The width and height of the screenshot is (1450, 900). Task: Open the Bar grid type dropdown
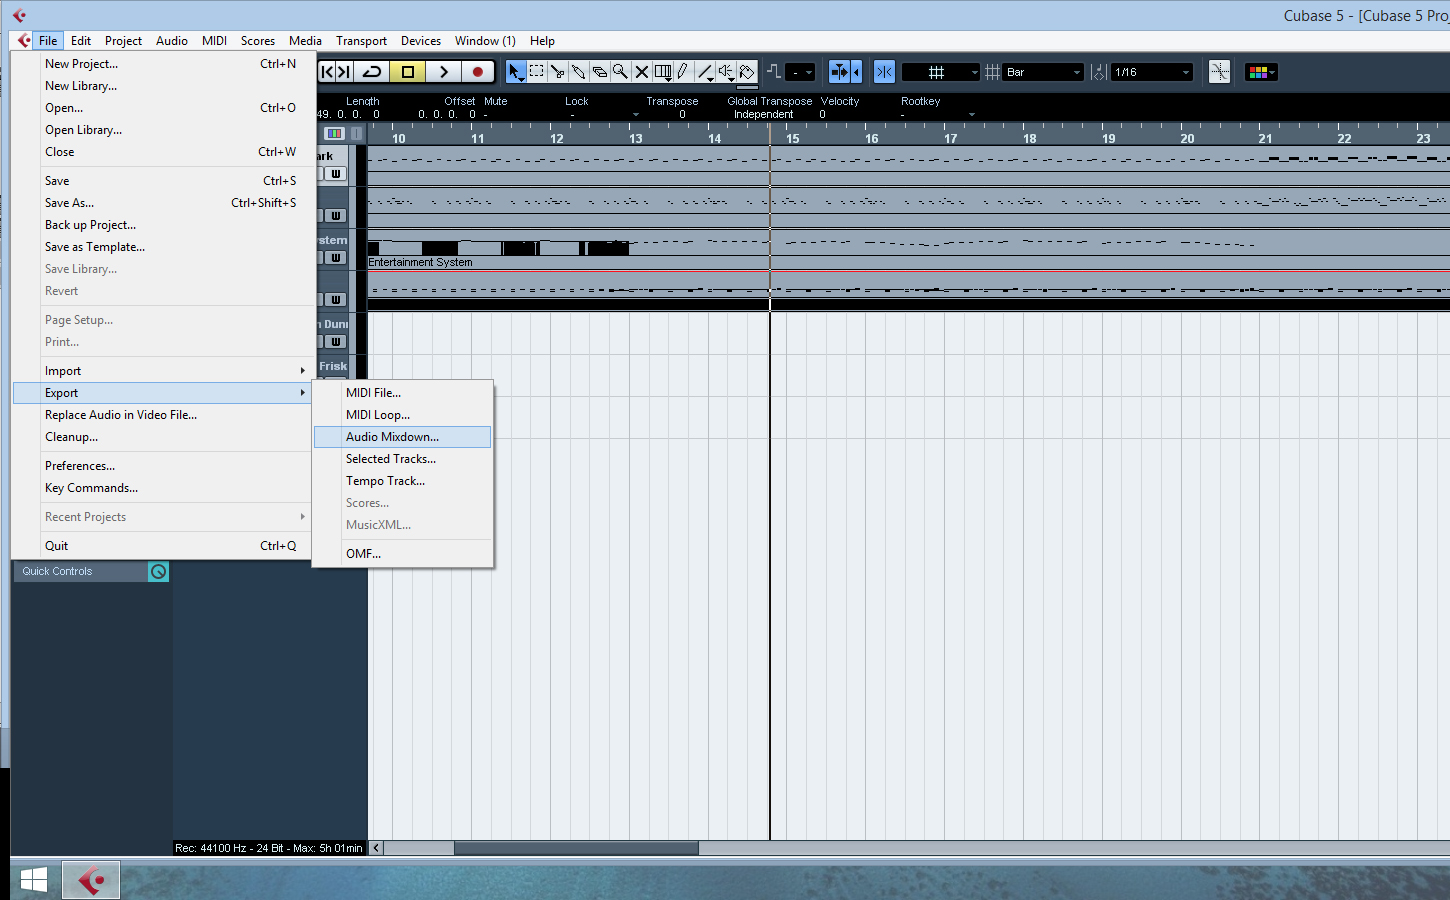point(1043,72)
